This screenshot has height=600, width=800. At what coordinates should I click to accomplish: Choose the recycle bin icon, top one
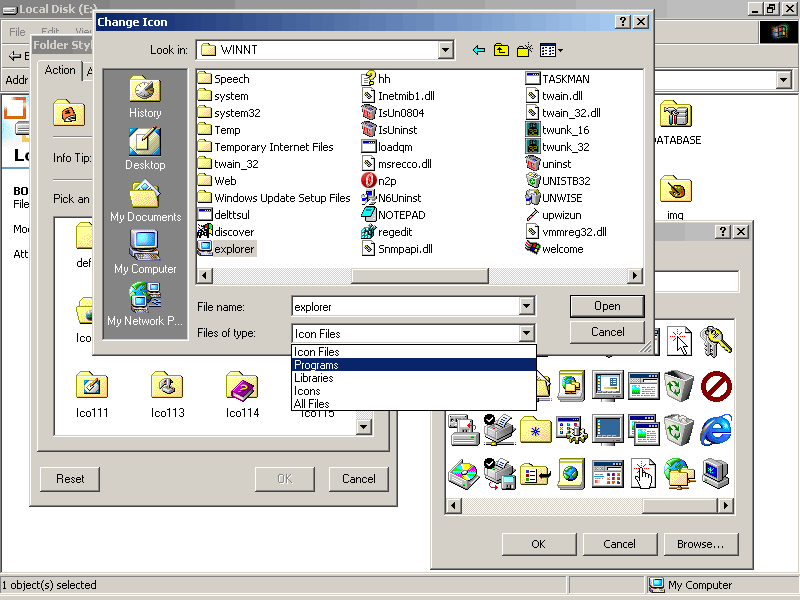[x=679, y=386]
